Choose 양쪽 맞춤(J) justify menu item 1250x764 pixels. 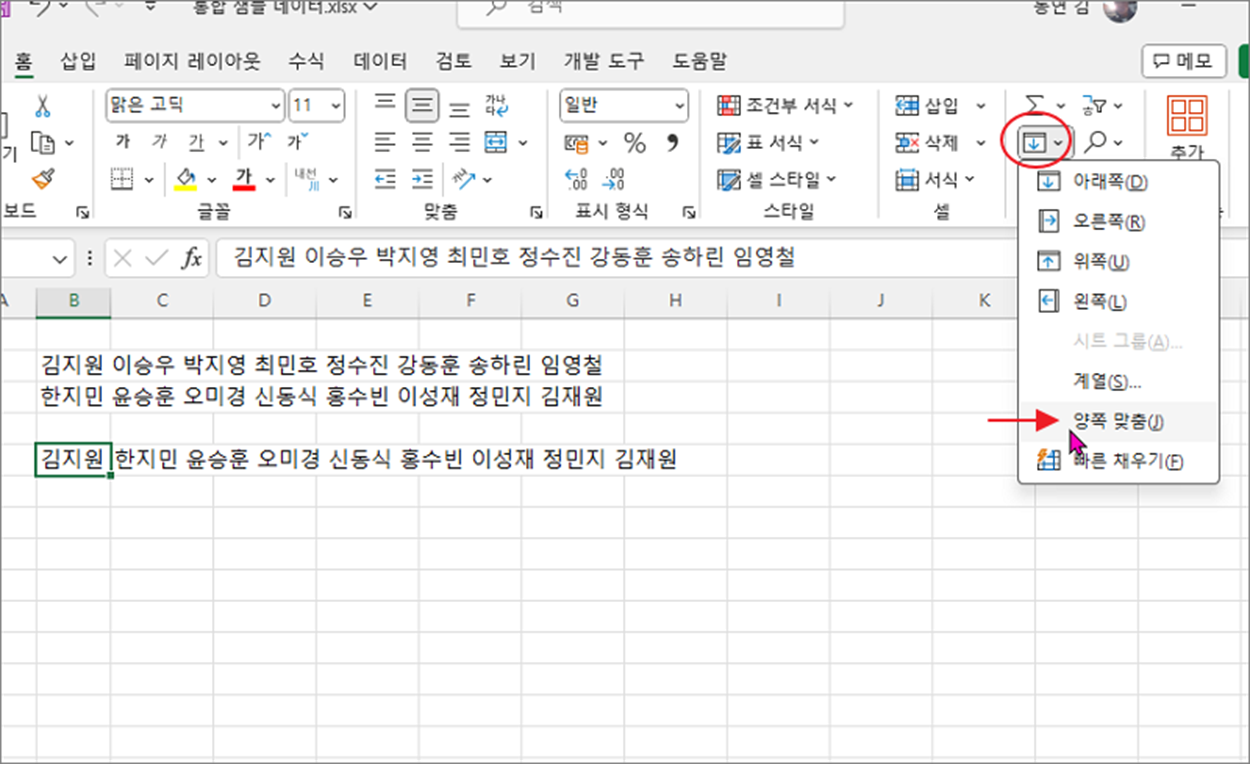click(1118, 422)
